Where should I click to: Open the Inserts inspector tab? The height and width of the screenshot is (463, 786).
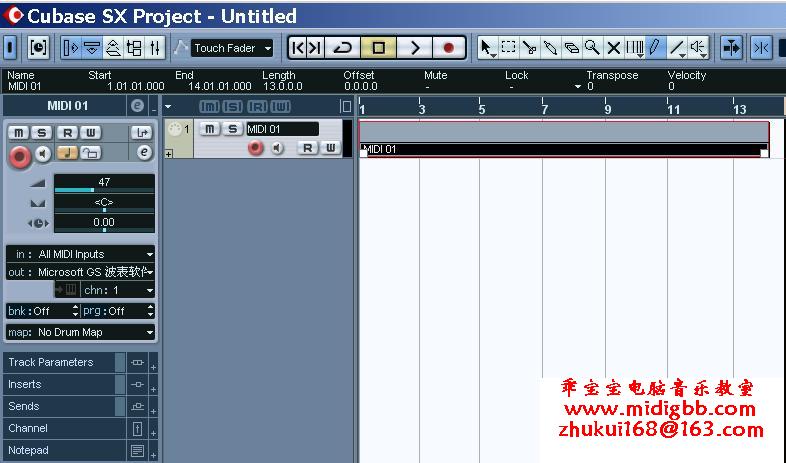coord(64,384)
